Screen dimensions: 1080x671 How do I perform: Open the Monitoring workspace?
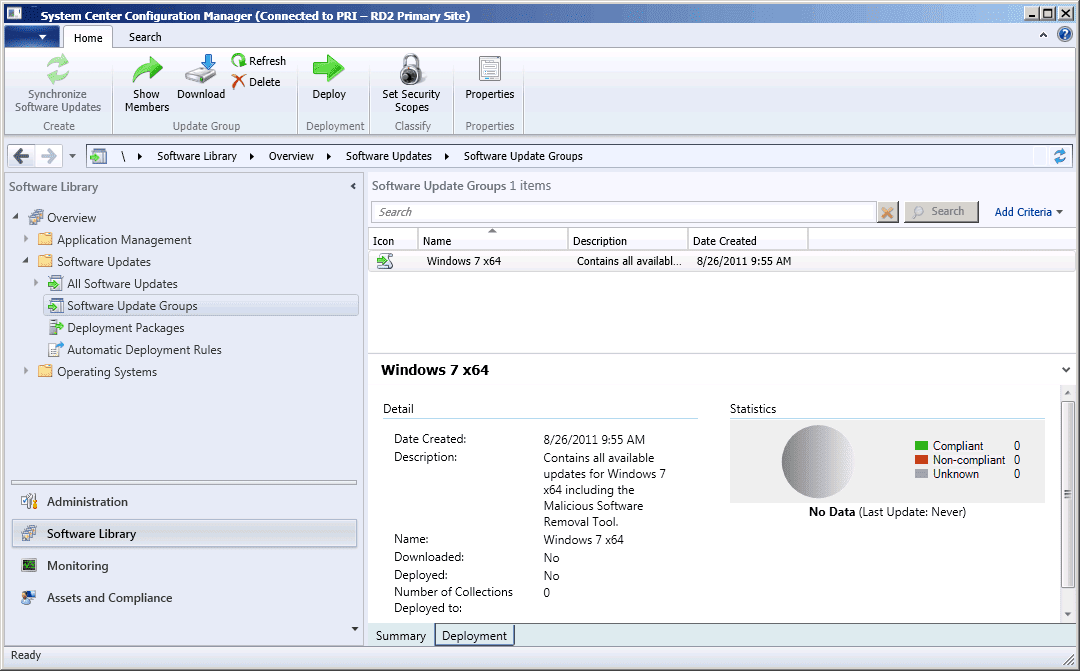pyautogui.click(x=184, y=566)
